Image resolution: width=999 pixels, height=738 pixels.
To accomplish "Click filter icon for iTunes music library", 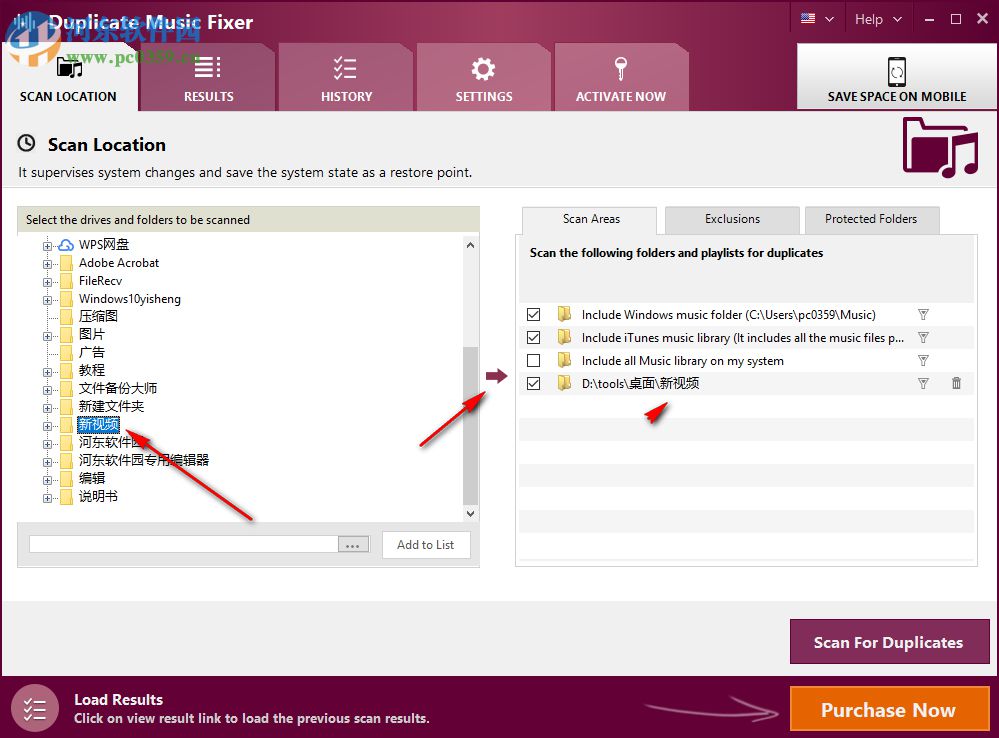I will (923, 337).
